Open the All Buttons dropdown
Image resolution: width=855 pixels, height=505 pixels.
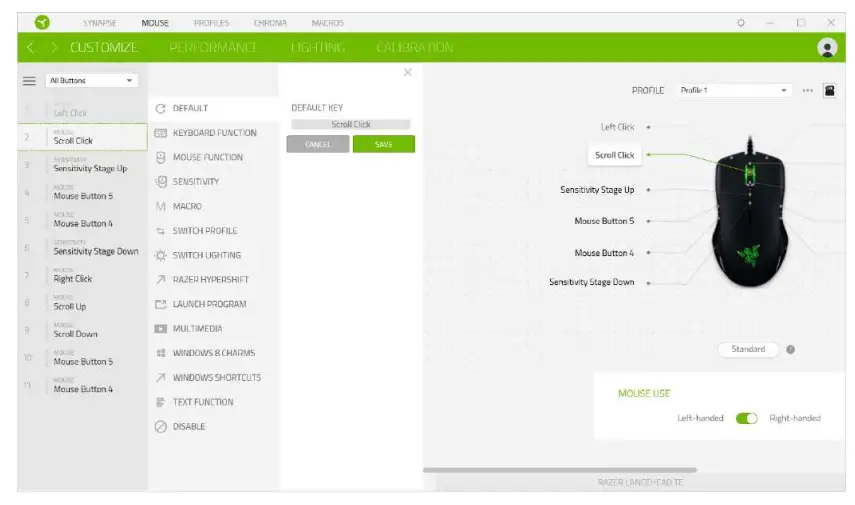click(x=91, y=81)
